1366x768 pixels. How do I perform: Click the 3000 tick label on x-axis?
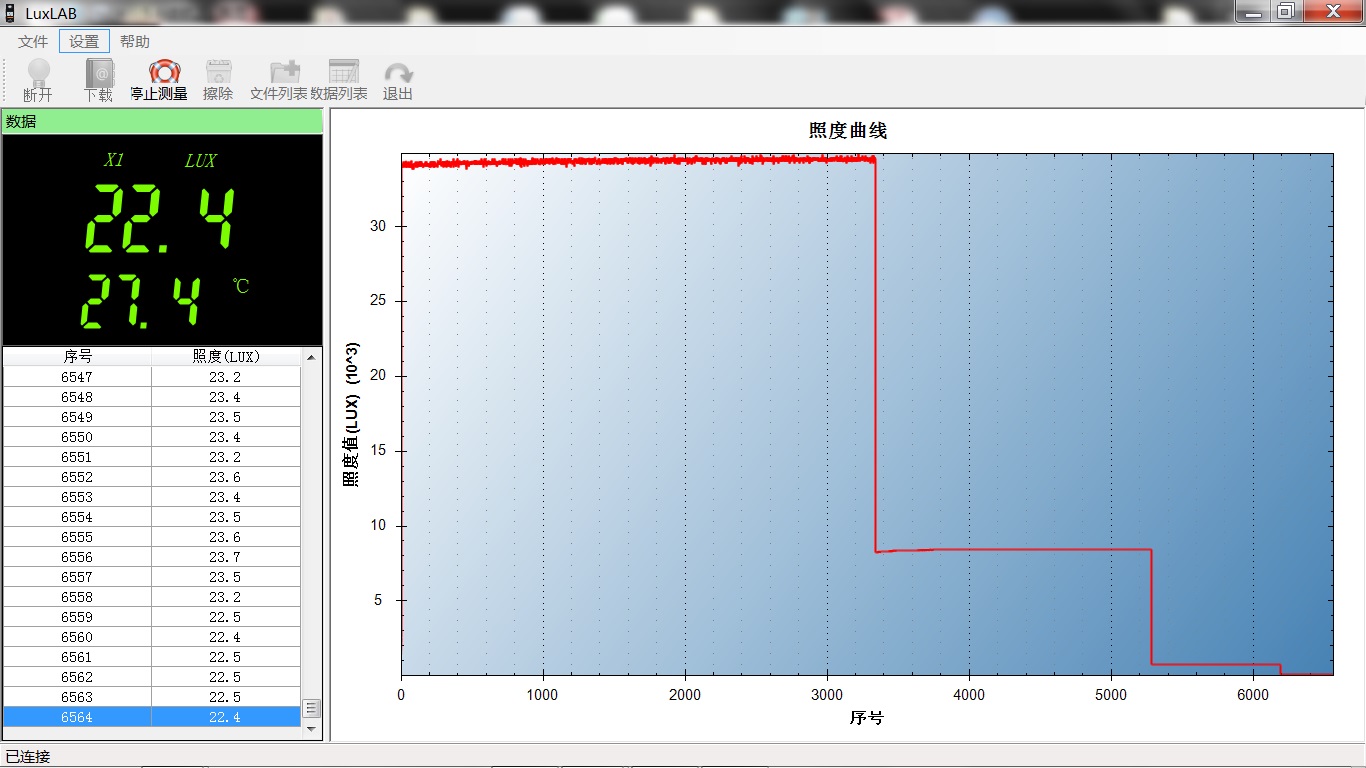(827, 694)
